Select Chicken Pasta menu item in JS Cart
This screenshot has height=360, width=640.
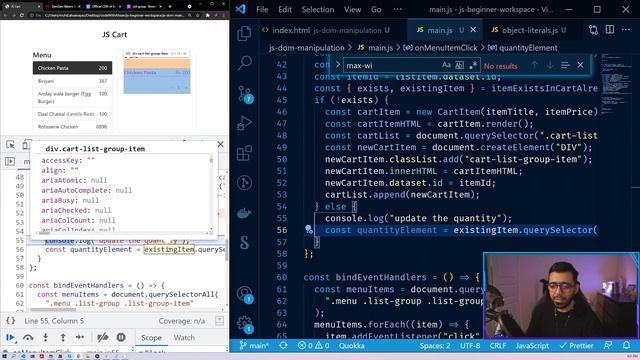tap(72, 68)
